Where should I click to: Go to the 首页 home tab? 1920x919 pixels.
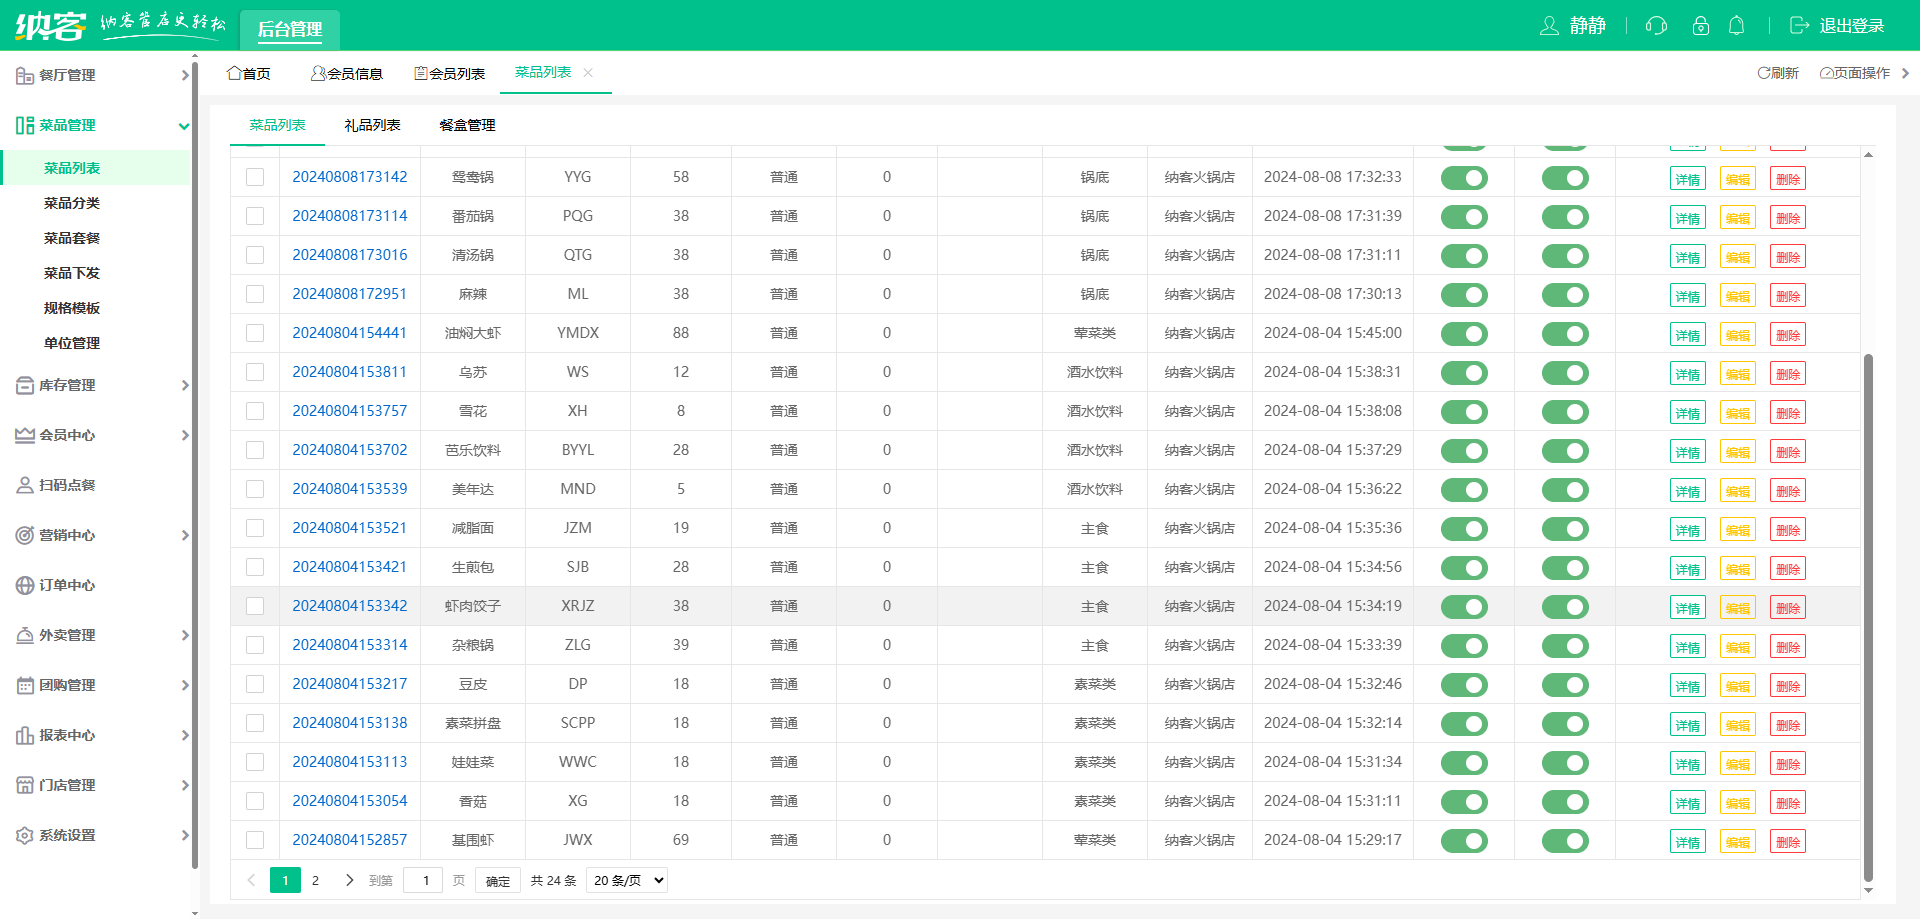[249, 73]
